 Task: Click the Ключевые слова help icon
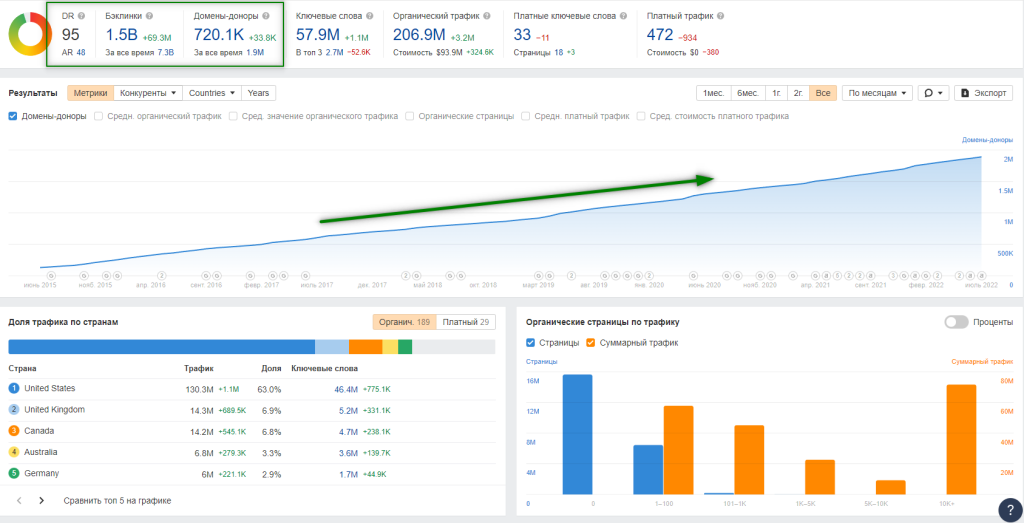369,17
